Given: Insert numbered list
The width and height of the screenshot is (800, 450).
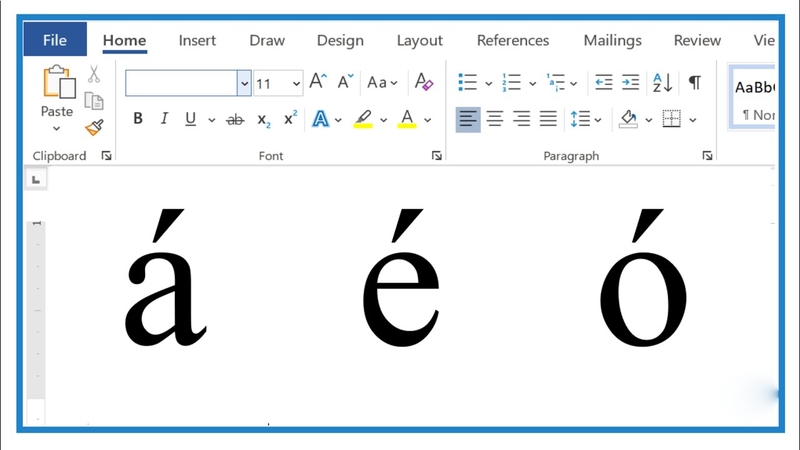Looking at the screenshot, I should [x=511, y=82].
